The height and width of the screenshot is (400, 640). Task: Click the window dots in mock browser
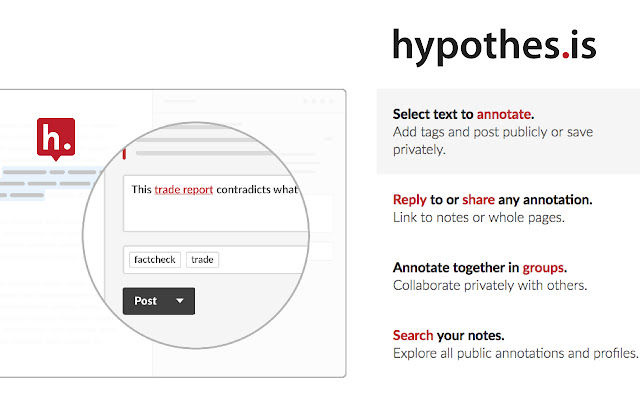point(320,101)
